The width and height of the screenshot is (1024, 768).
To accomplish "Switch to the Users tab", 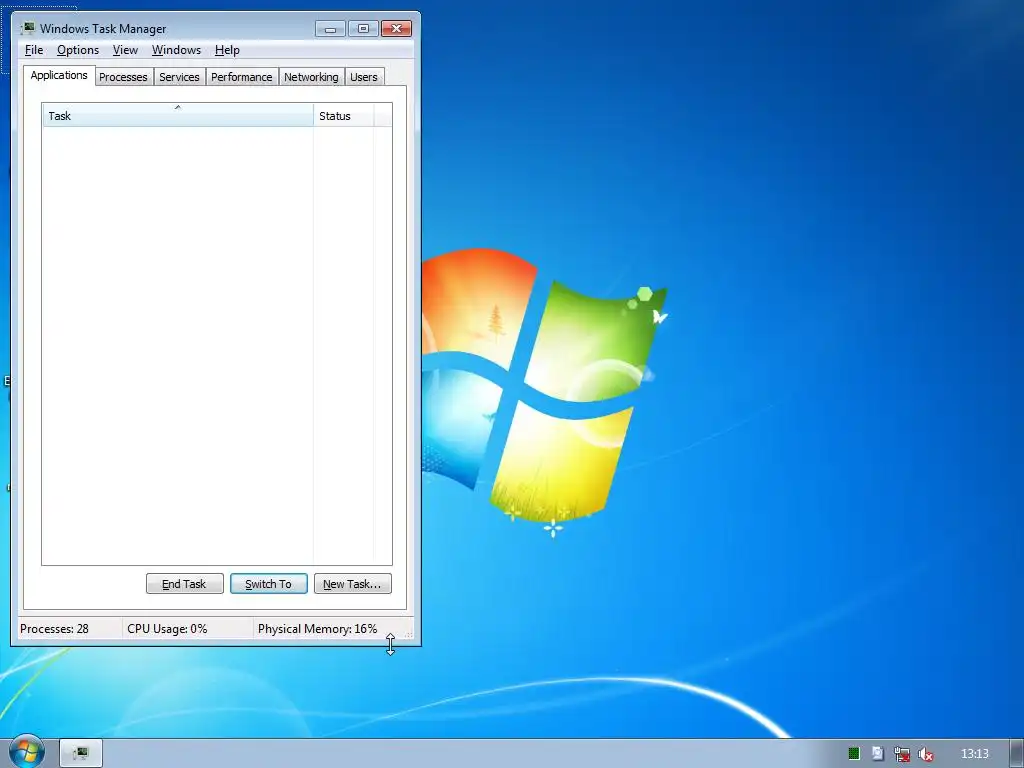I will tap(364, 77).
